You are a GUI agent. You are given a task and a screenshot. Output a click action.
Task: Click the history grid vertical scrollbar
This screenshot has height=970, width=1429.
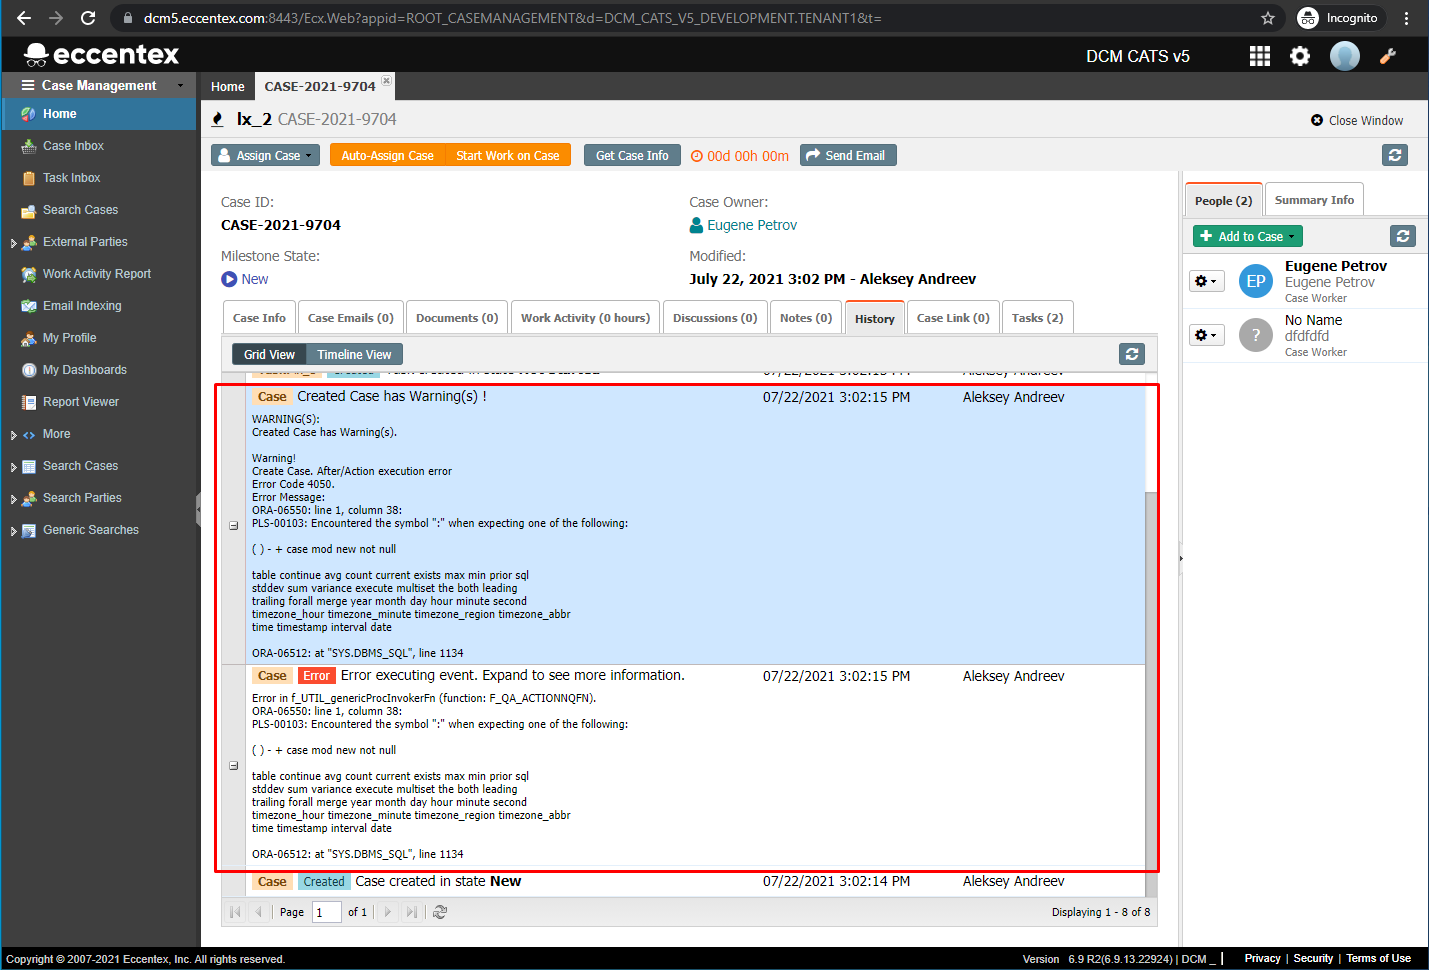pos(1151,680)
